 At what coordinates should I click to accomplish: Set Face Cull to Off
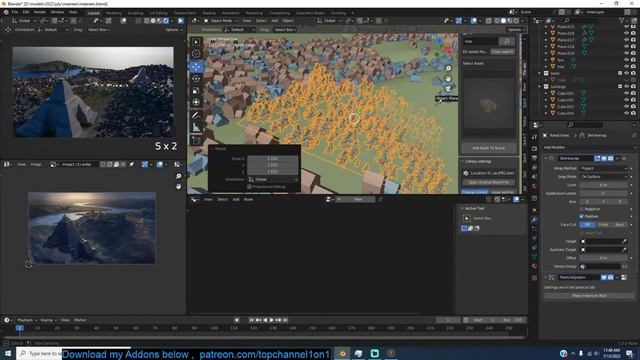click(x=587, y=225)
